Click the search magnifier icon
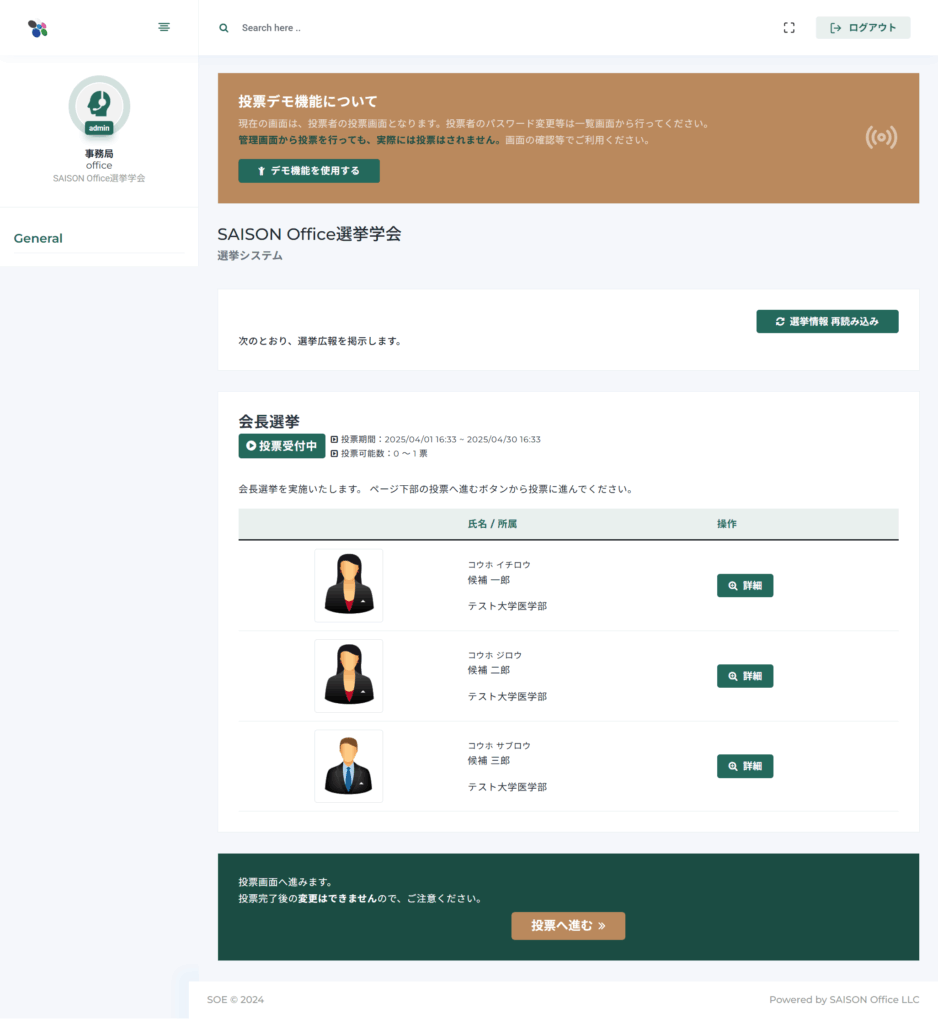Screen dimensions: 938x1024 (224, 28)
